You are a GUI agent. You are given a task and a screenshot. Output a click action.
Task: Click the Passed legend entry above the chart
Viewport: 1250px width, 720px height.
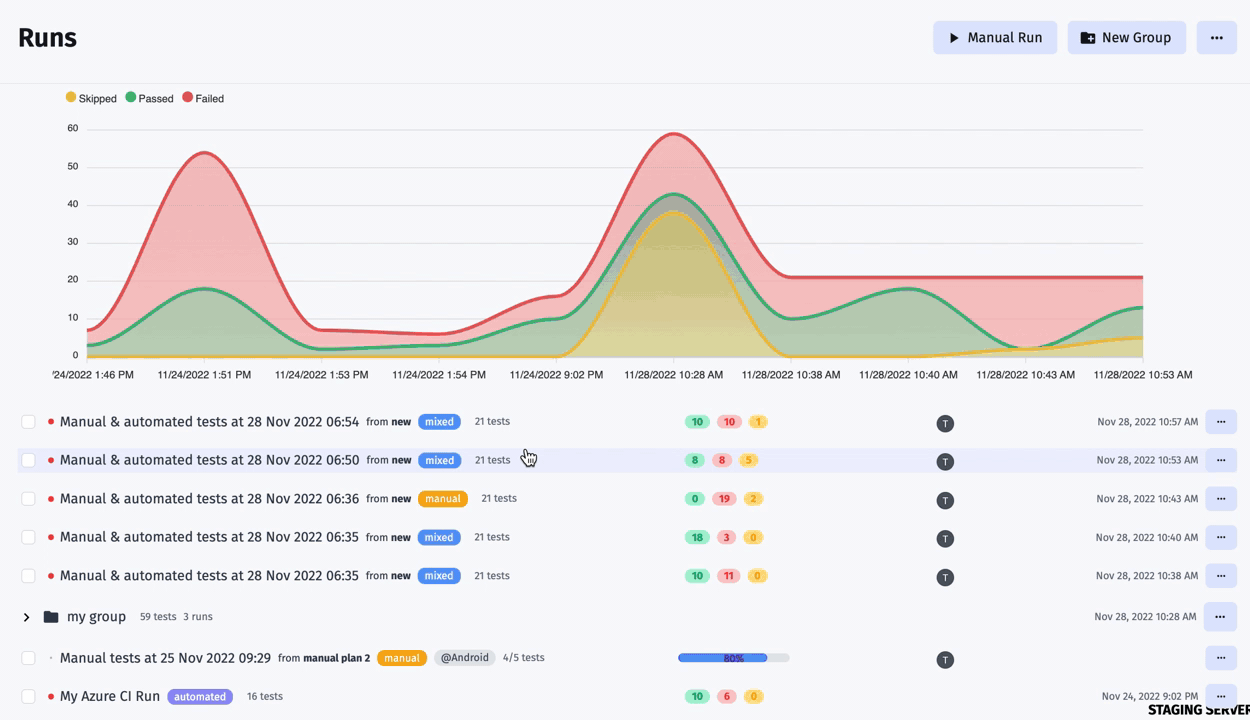[x=150, y=98]
